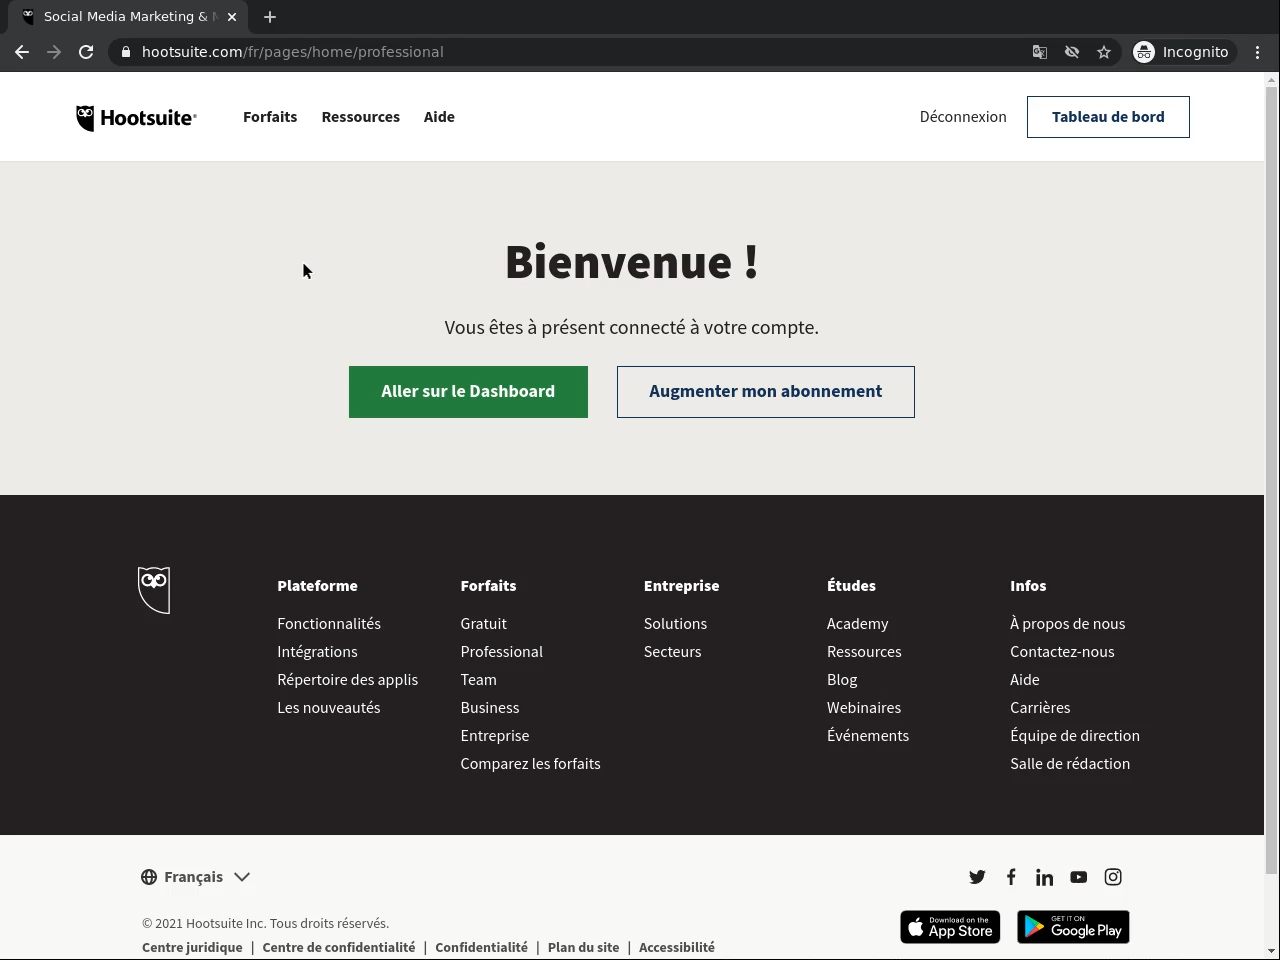Go forward in browser history
Screen dimensions: 1280x960
click(54, 52)
